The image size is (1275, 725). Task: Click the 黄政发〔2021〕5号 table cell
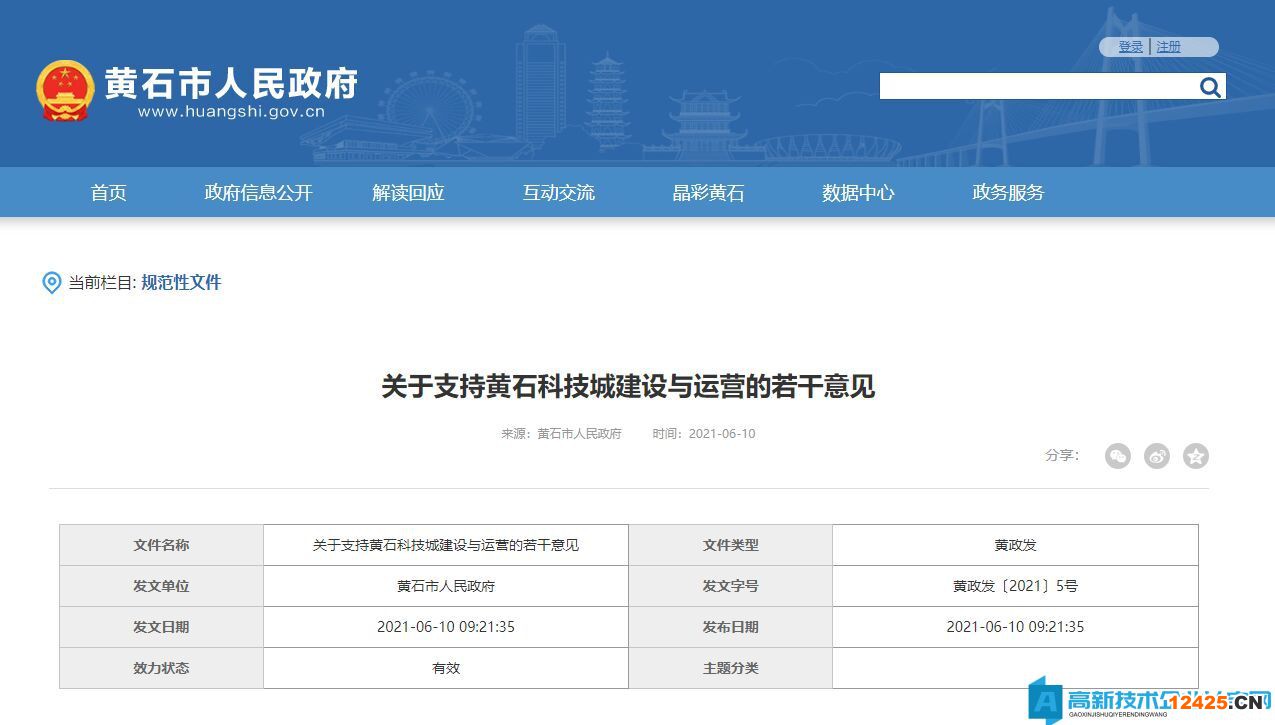pos(1015,586)
